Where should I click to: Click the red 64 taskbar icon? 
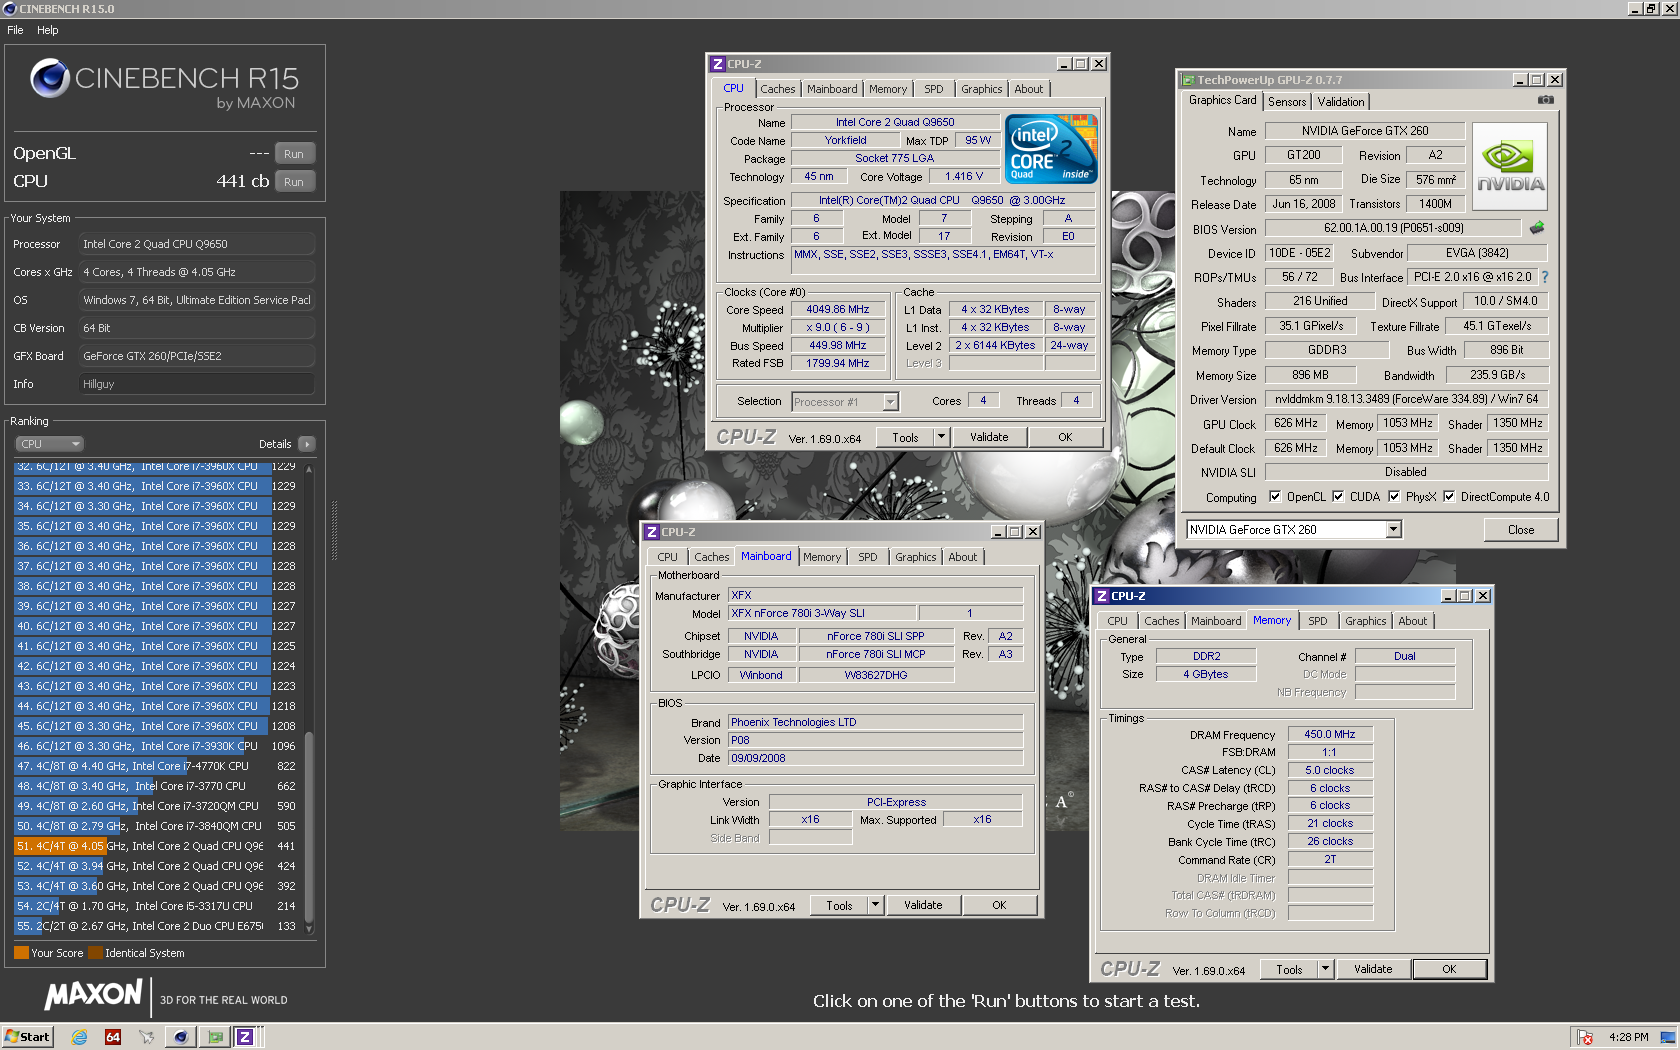pyautogui.click(x=113, y=1037)
